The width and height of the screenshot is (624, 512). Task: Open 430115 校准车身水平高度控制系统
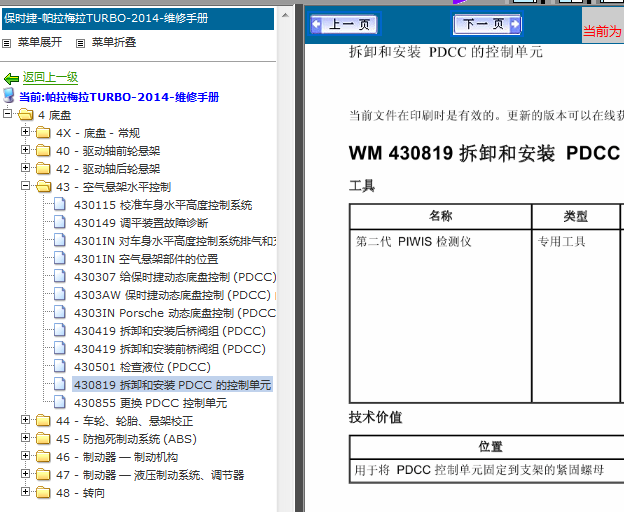coord(163,205)
